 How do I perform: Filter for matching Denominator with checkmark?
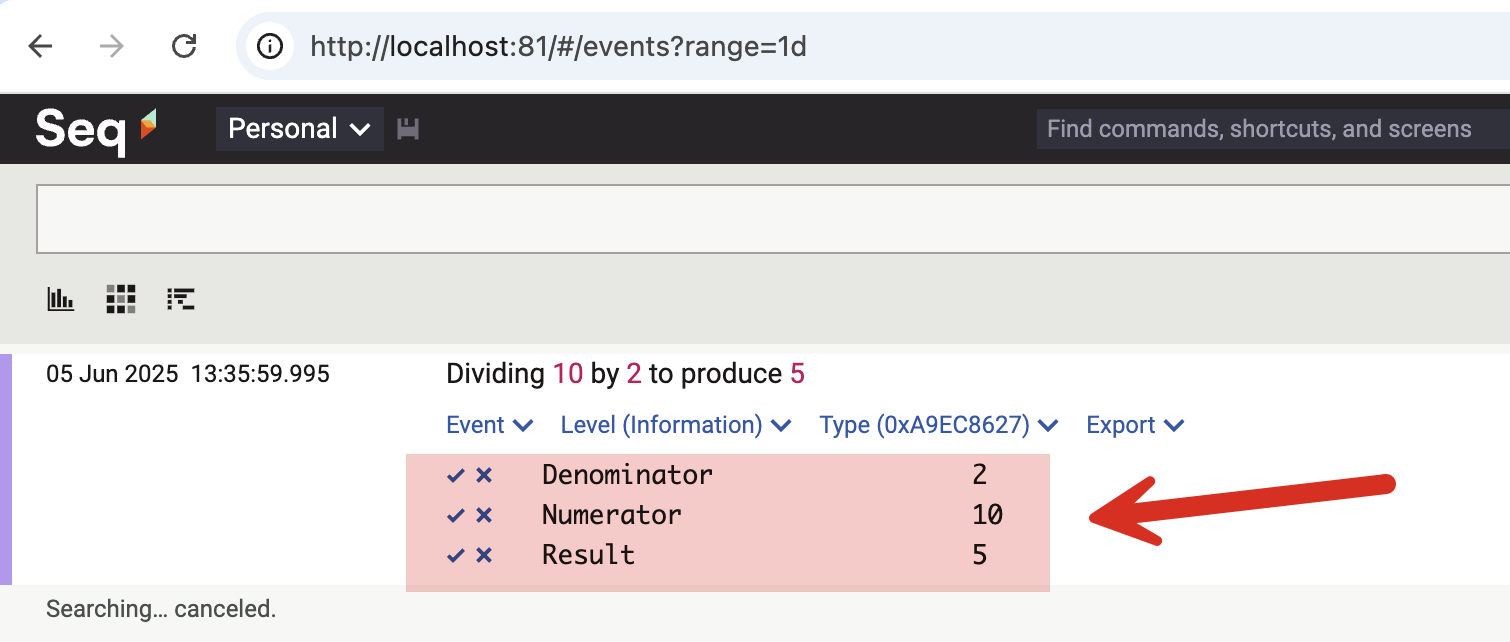[456, 475]
